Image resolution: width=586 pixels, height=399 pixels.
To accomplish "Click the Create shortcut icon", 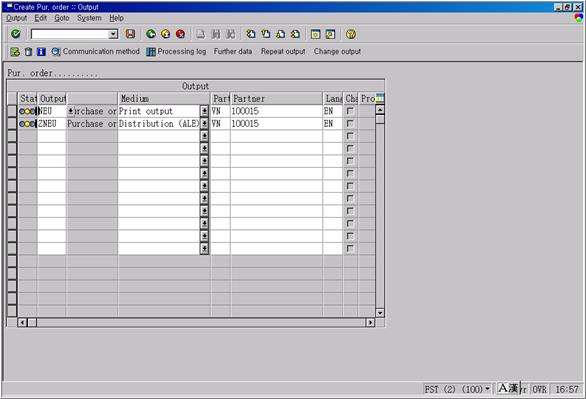I will coord(330,34).
